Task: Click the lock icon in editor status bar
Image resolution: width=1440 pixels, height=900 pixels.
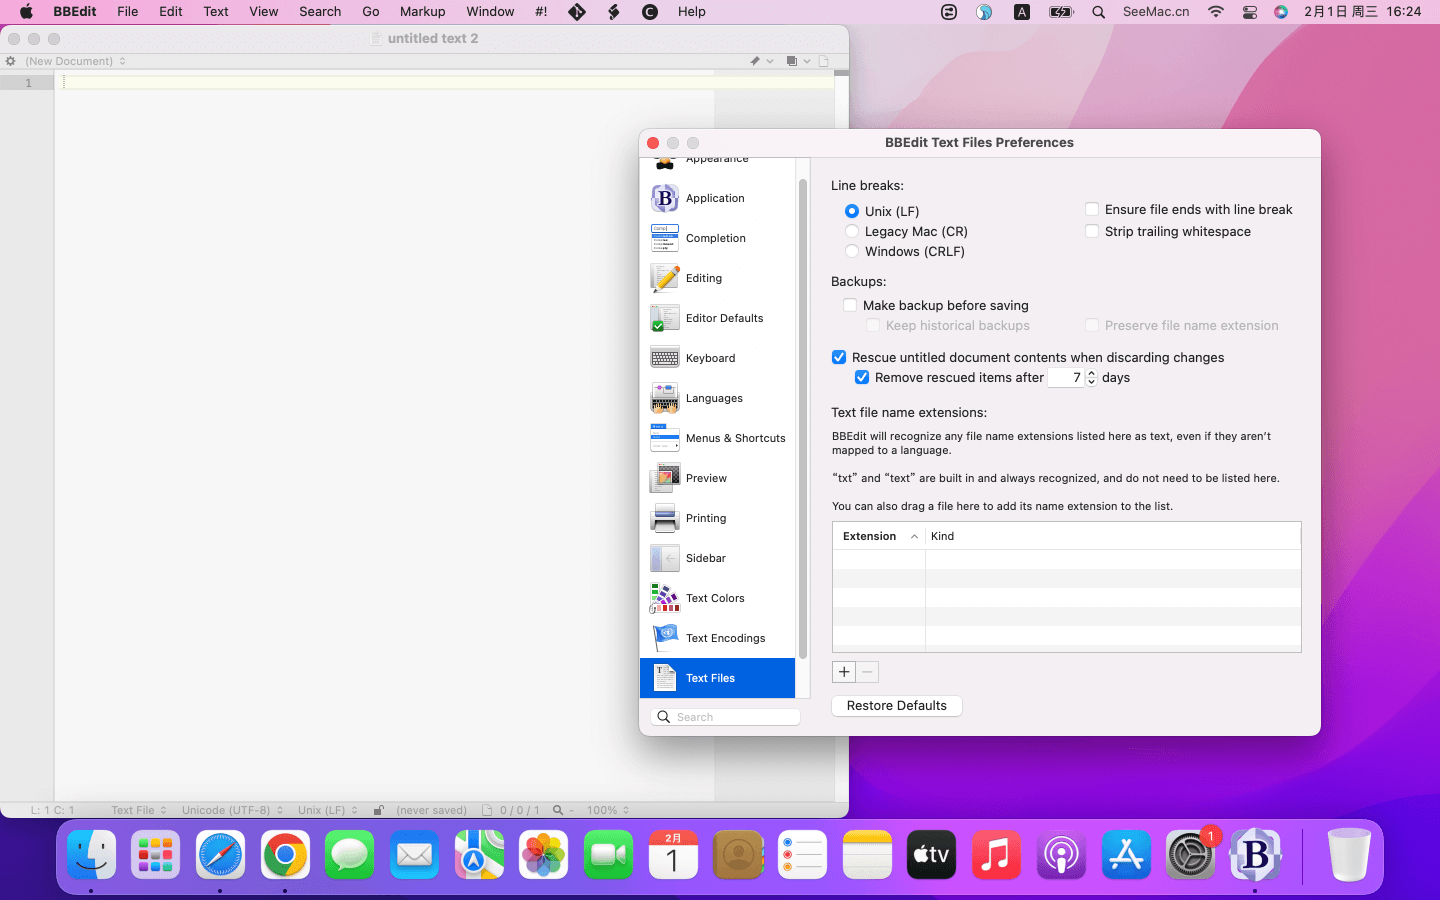Action: pyautogui.click(x=379, y=810)
